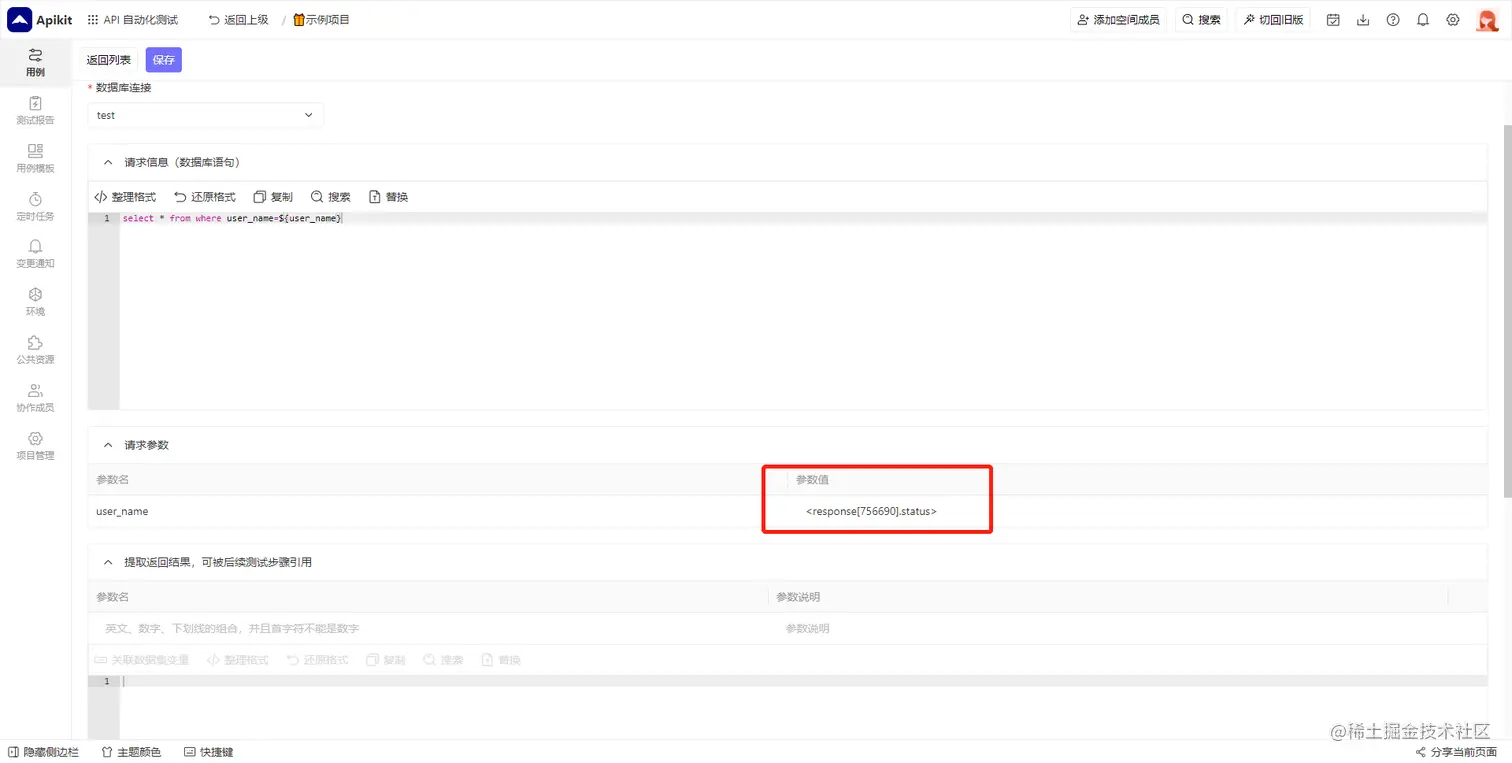Click 还原格式 in the lower editor toolbar
1512x763 pixels.
click(x=317, y=660)
